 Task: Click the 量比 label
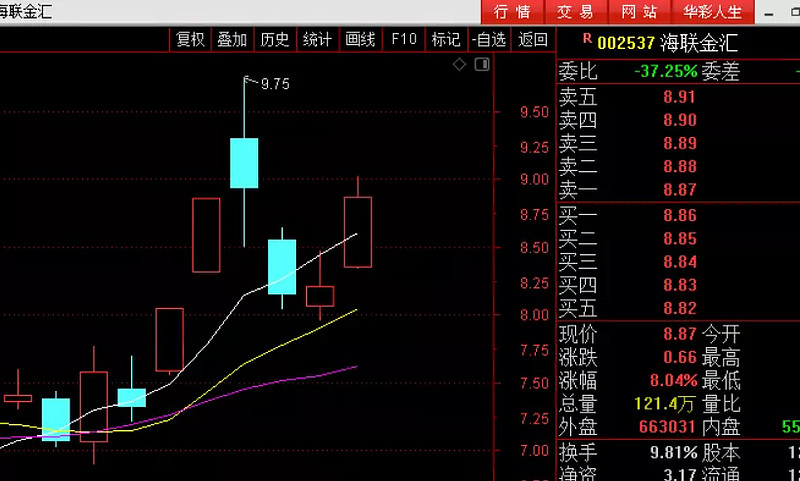pos(720,404)
